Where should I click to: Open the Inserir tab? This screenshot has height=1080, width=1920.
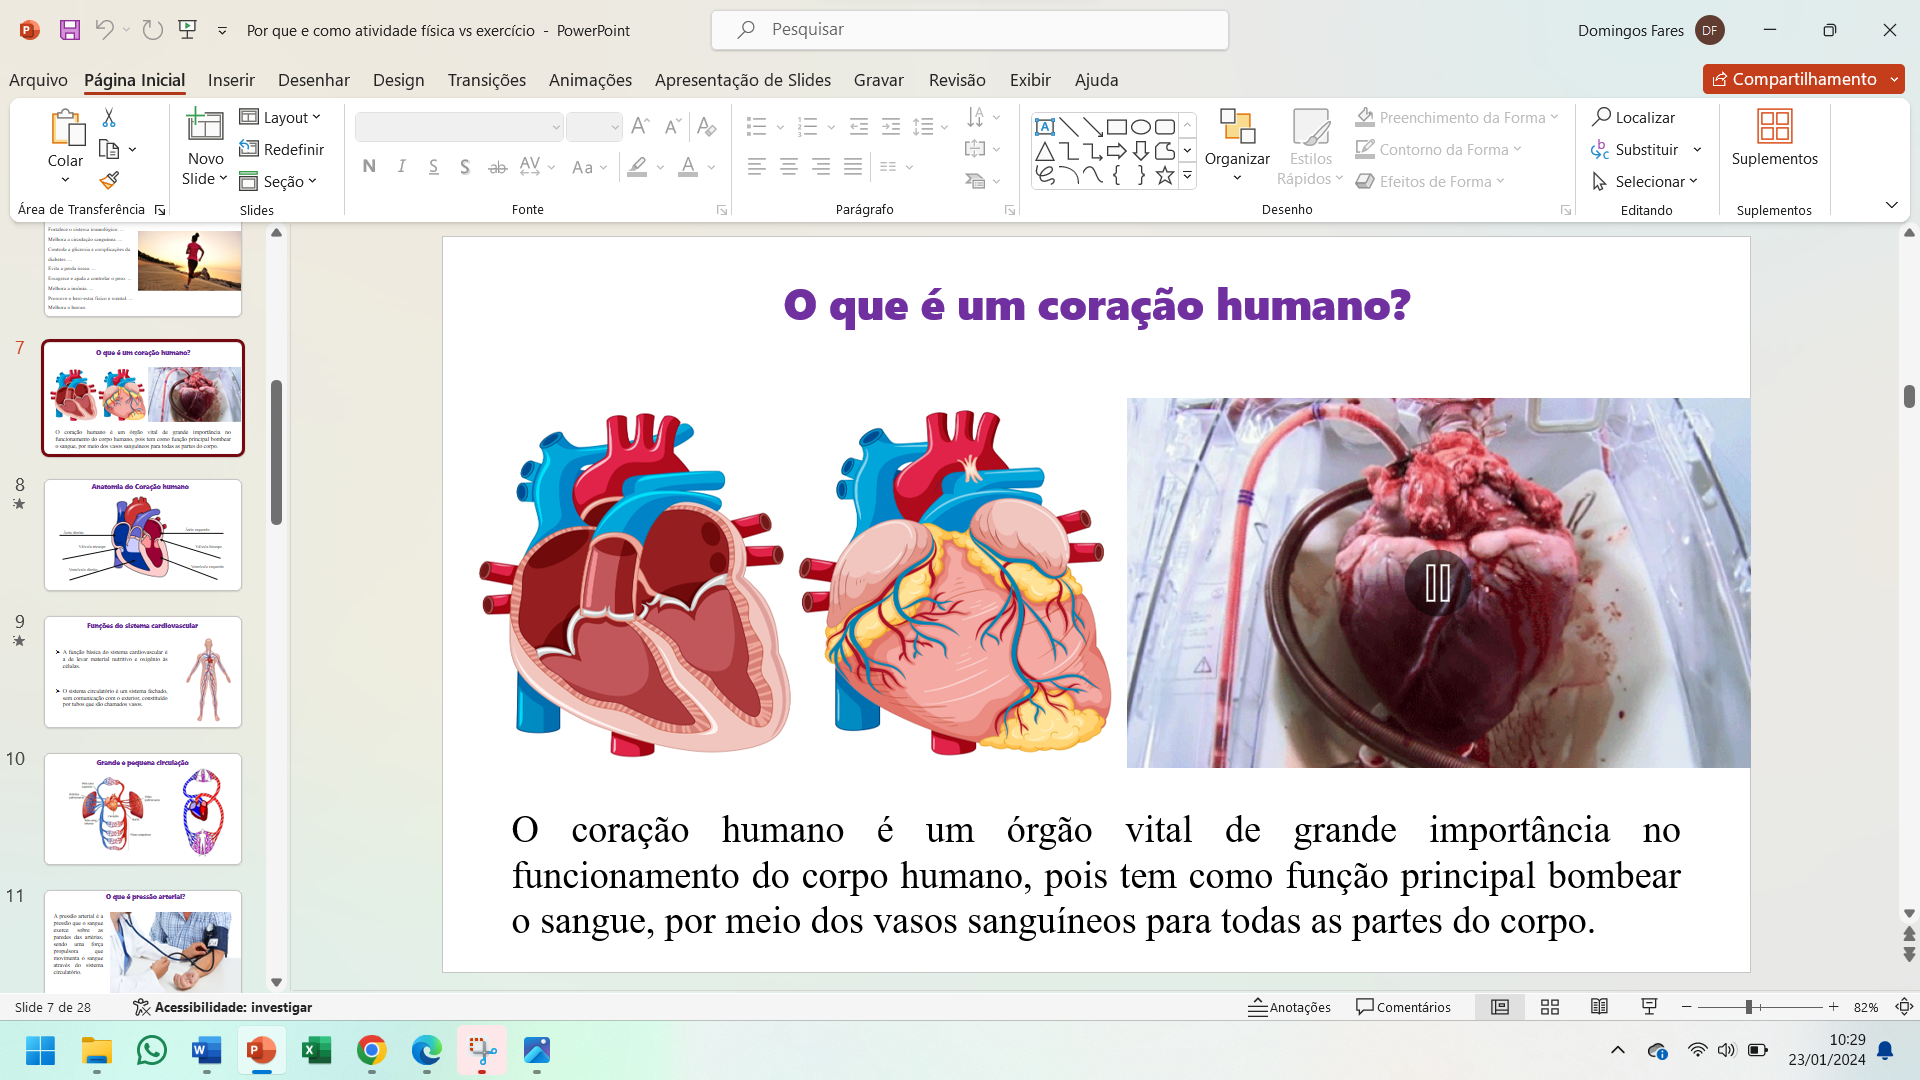(231, 80)
